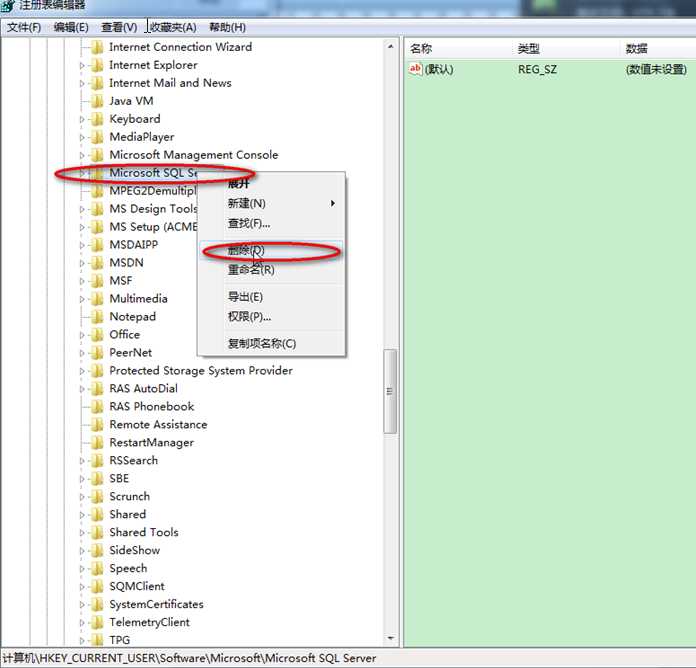Image resolution: width=696 pixels, height=668 pixels.
Task: Choose 复制项名称(C) in the context menu
Action: (272, 344)
